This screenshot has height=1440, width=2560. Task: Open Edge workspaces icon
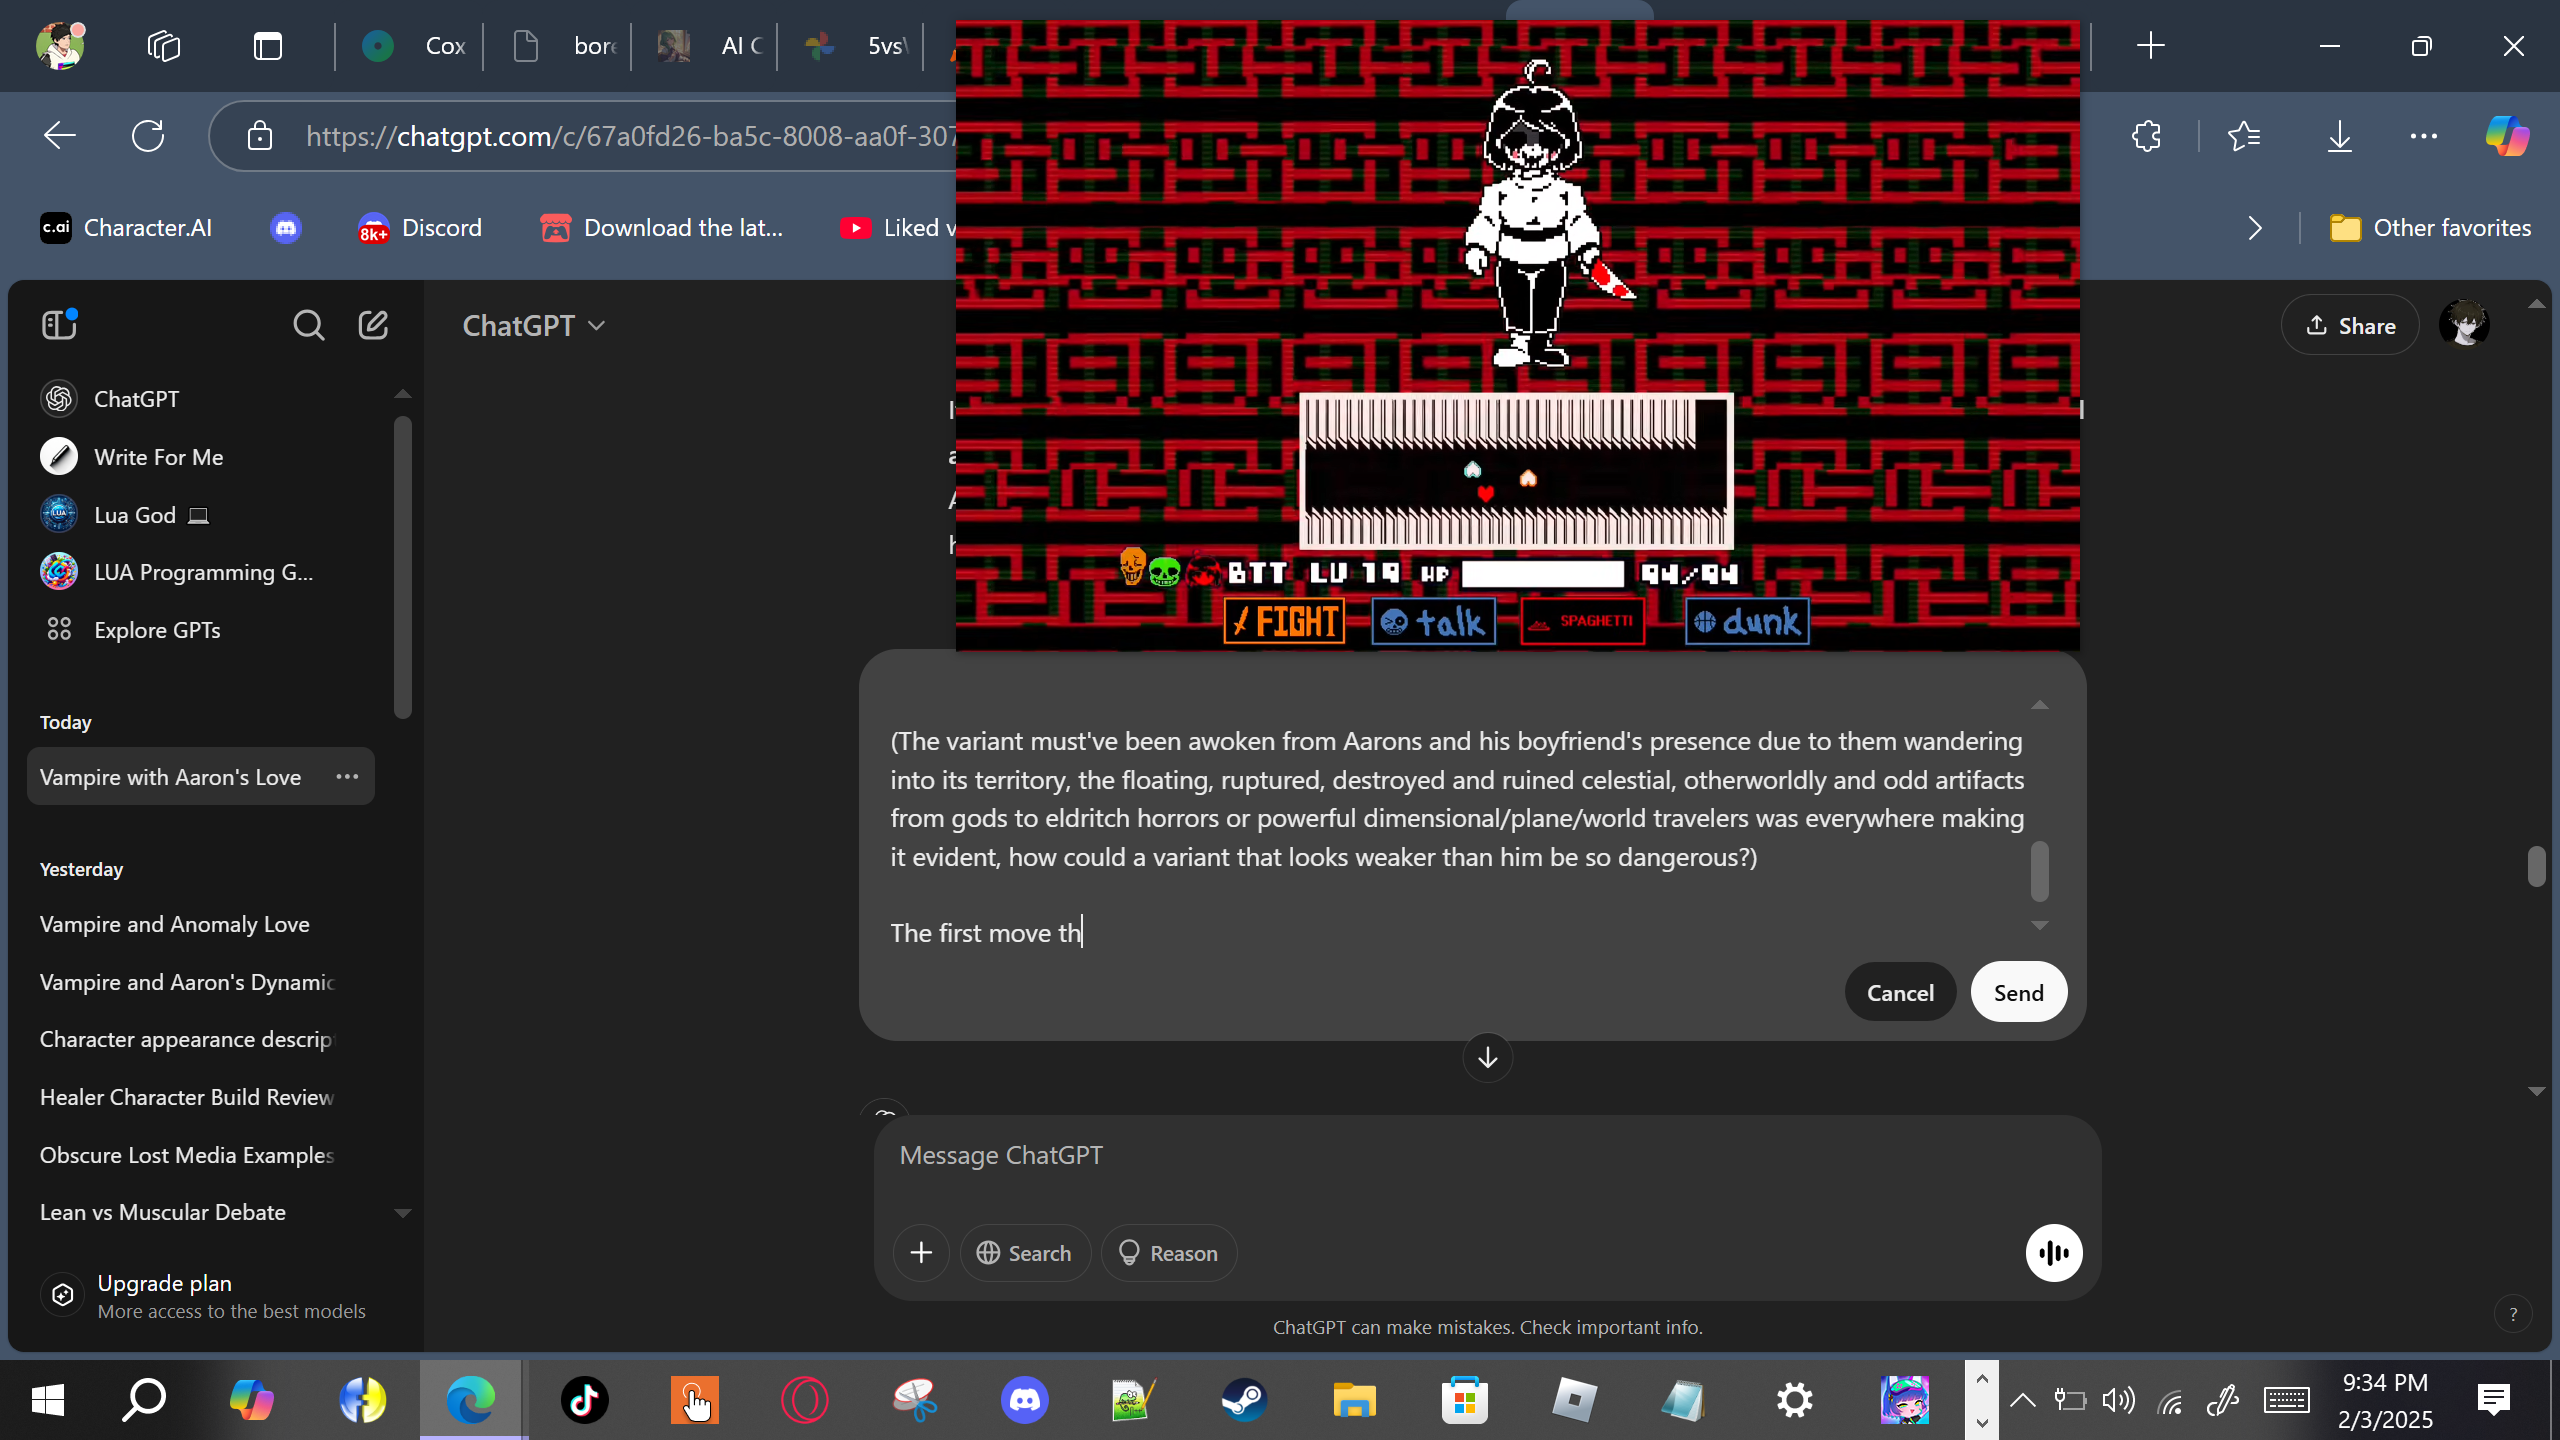(x=163, y=46)
